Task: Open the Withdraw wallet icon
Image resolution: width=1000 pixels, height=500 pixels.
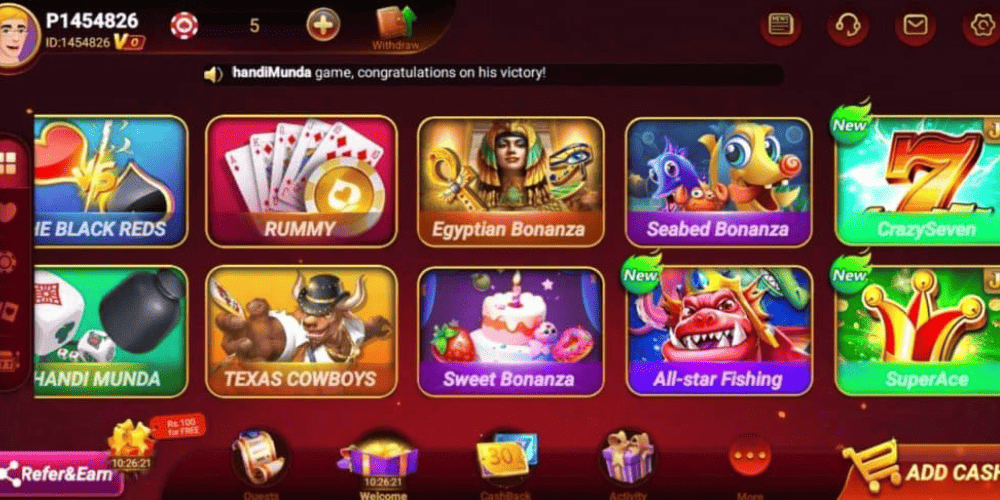Action: tap(395, 27)
